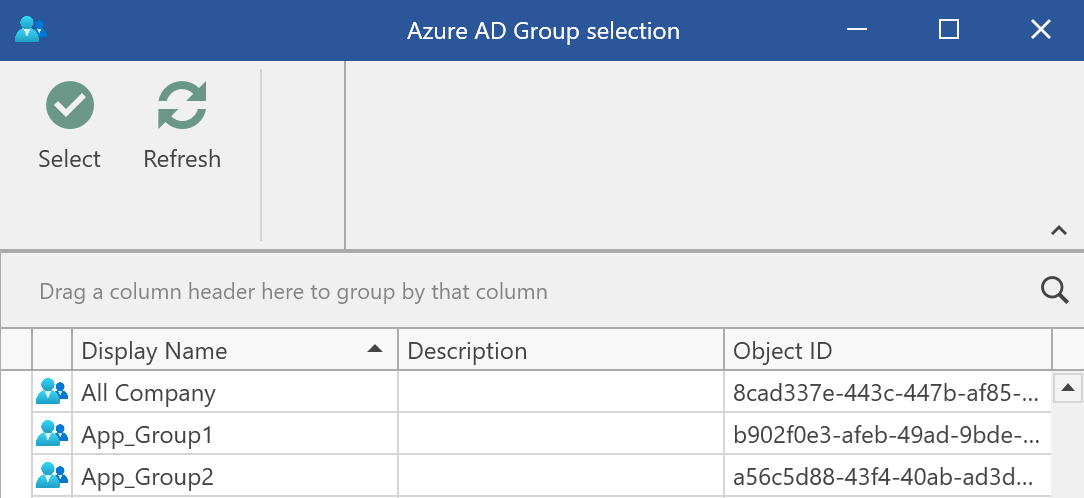Collapse the ribbon with the chevron
This screenshot has height=498, width=1084.
pyautogui.click(x=1059, y=231)
